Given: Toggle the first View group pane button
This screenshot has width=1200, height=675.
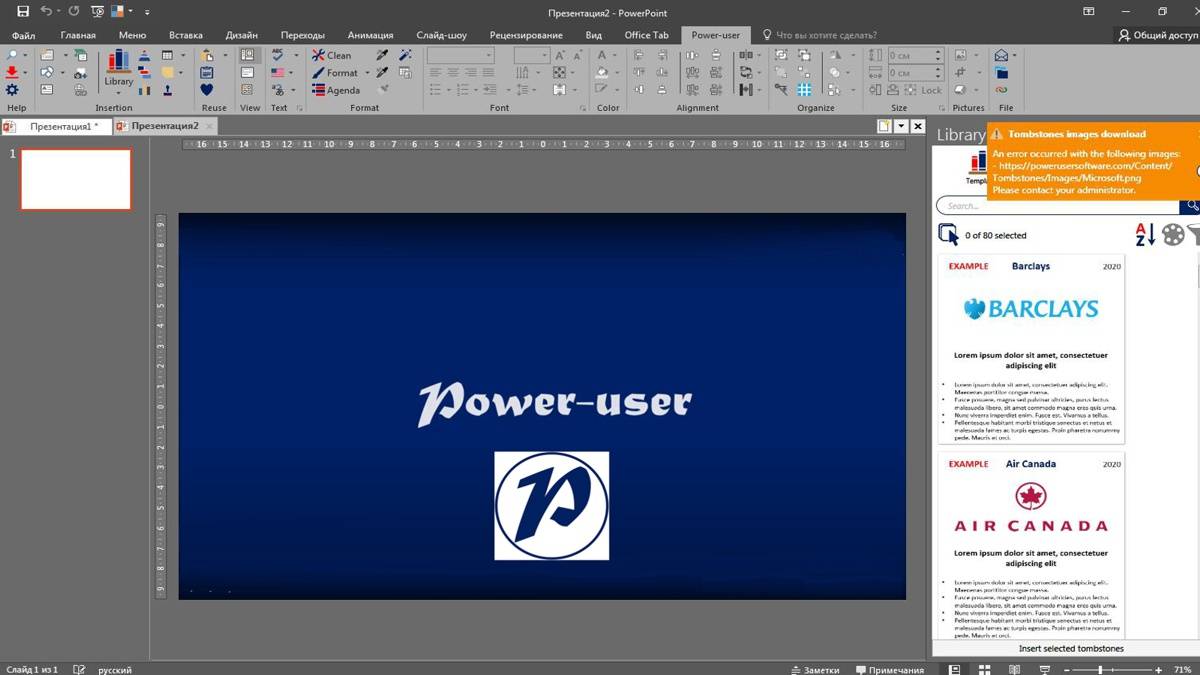Looking at the screenshot, I should click(248, 56).
